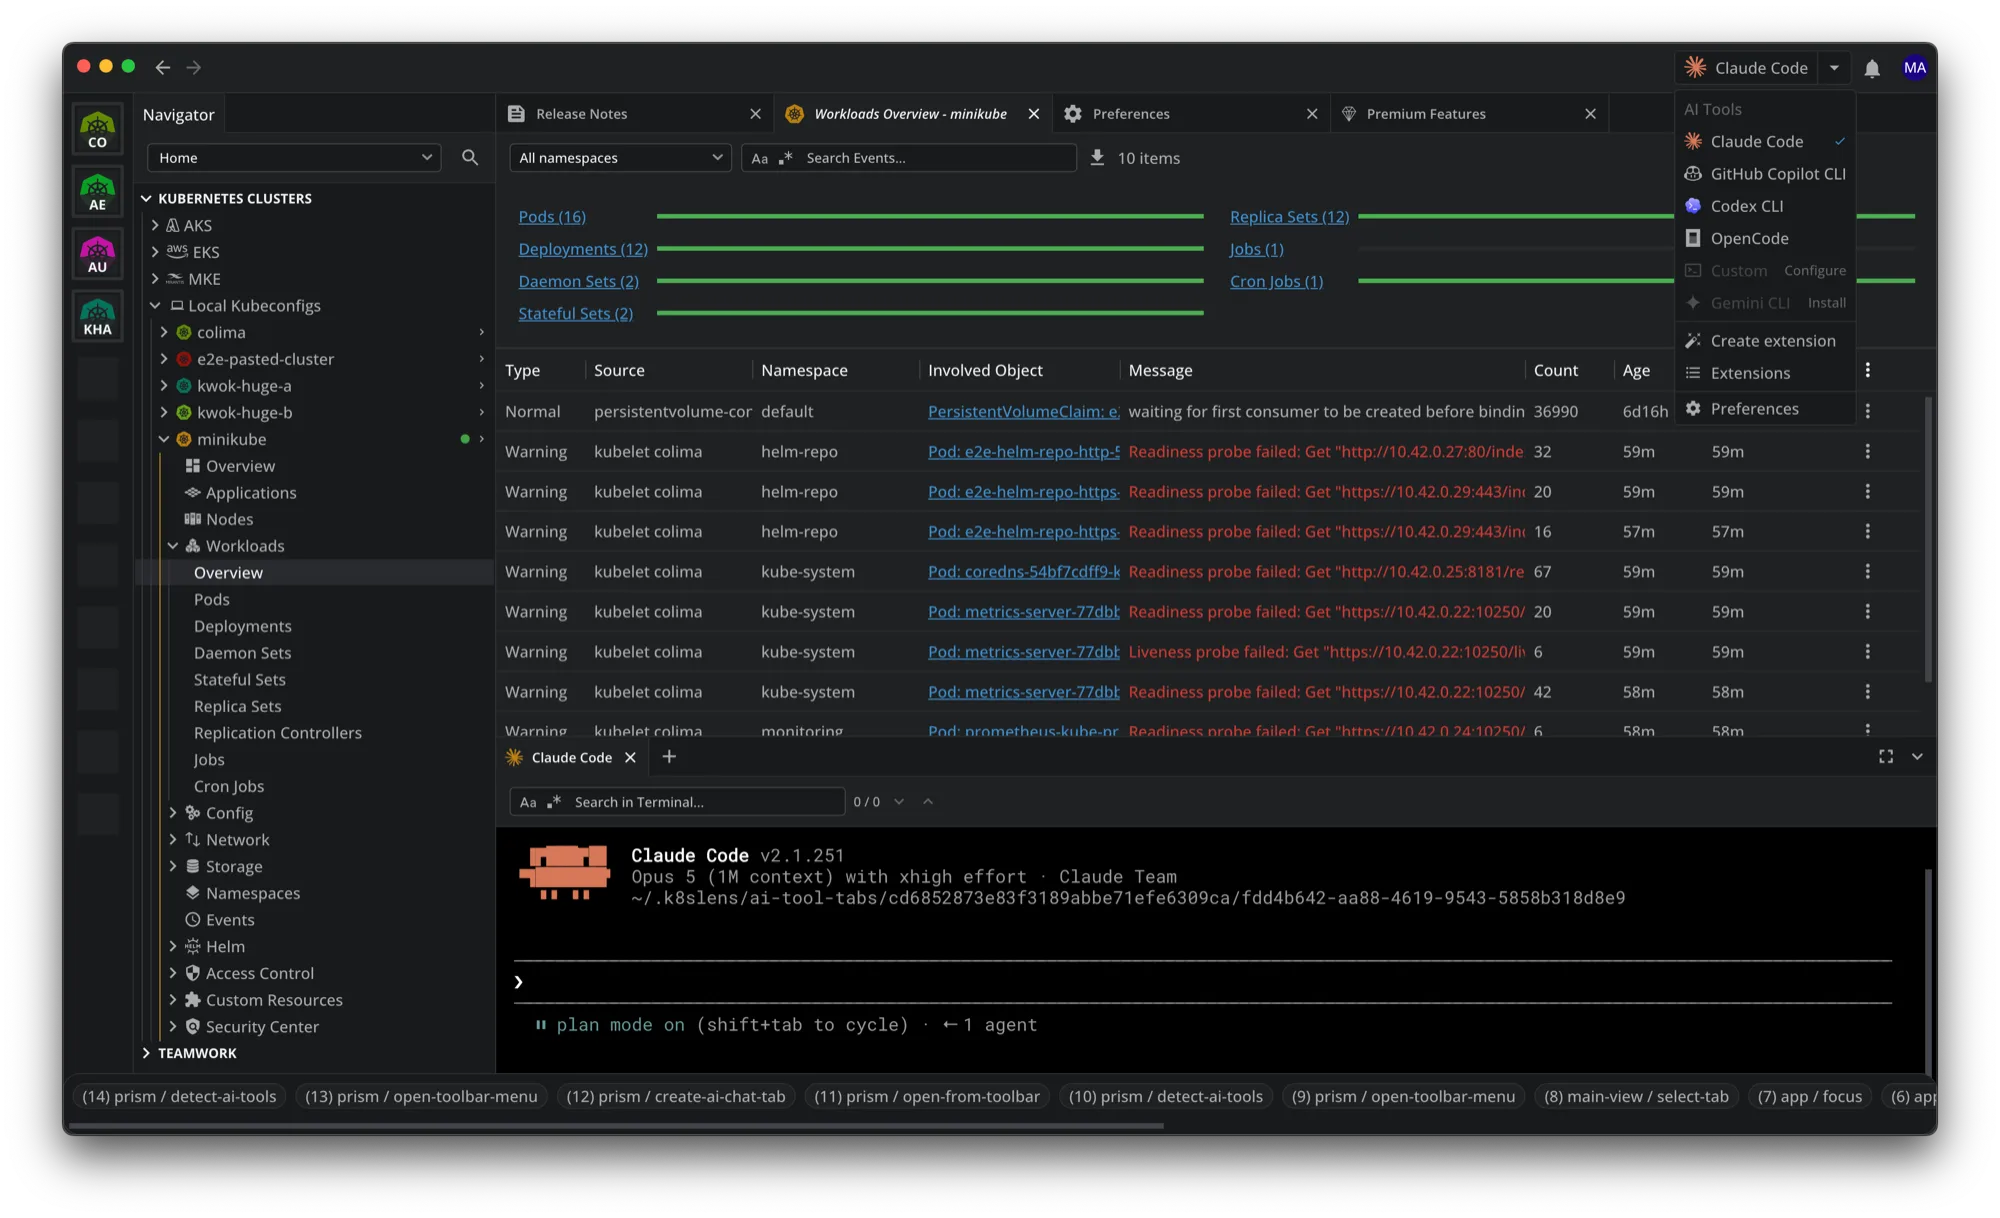
Task: Click the Navigator search magnifier icon
Action: click(x=470, y=157)
